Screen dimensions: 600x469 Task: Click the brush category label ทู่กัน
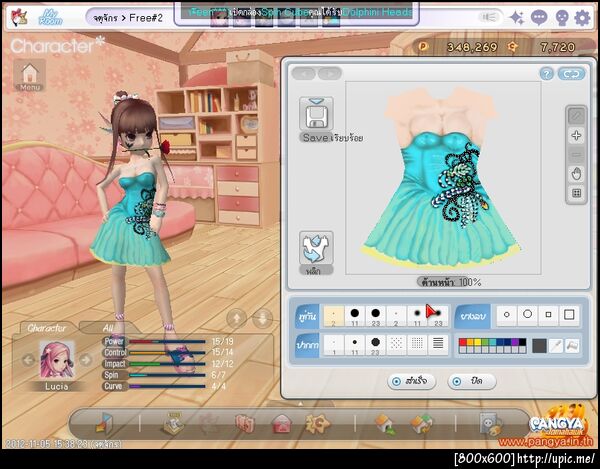point(307,316)
